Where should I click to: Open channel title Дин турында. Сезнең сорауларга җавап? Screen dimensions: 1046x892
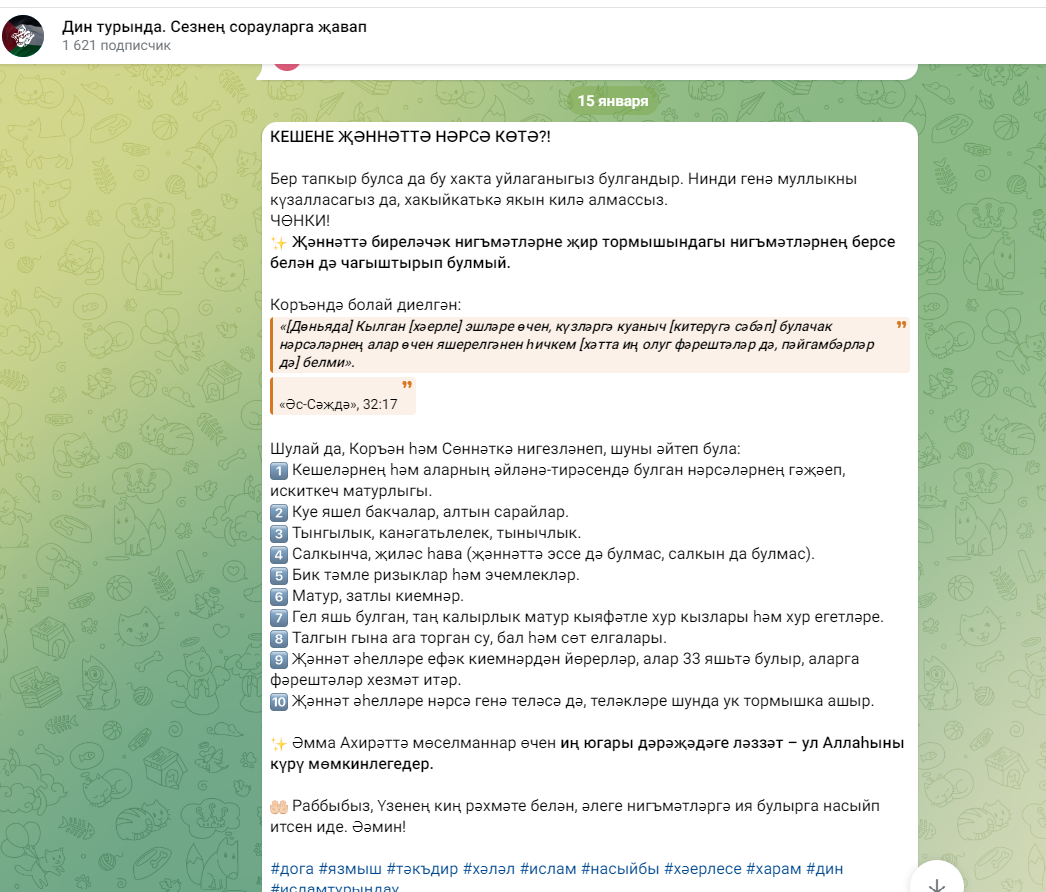(x=214, y=27)
